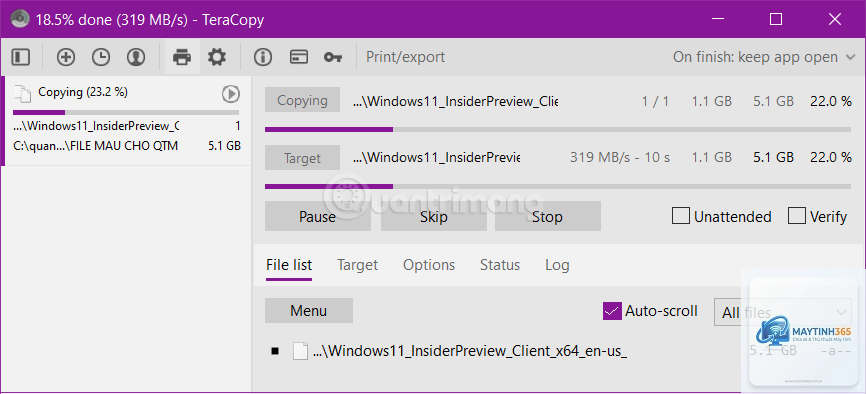Click the Skip button
Screen dimensions: 866x394
point(434,216)
